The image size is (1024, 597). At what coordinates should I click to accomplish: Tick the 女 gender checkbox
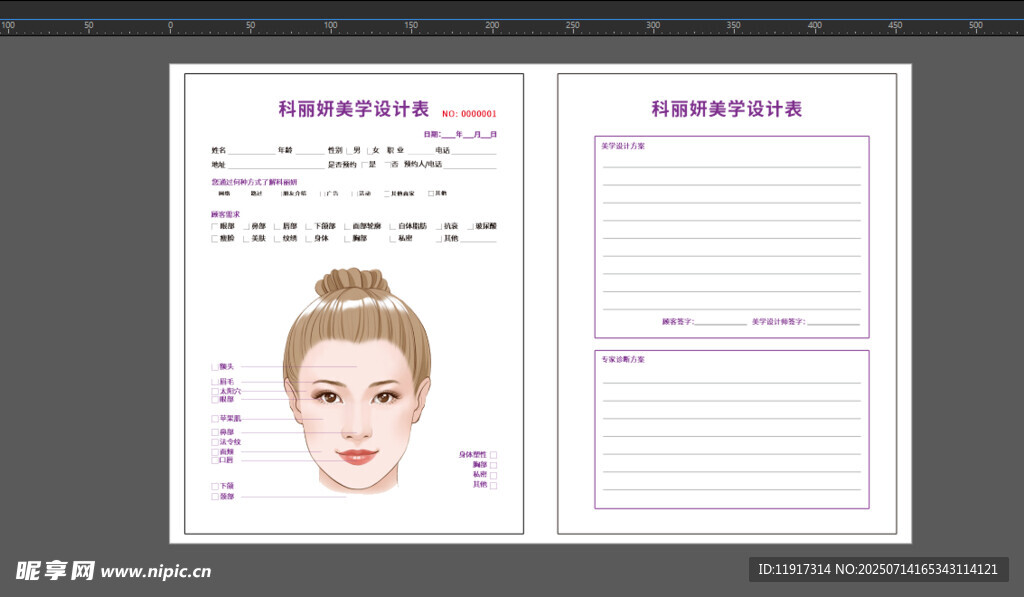tap(368, 151)
